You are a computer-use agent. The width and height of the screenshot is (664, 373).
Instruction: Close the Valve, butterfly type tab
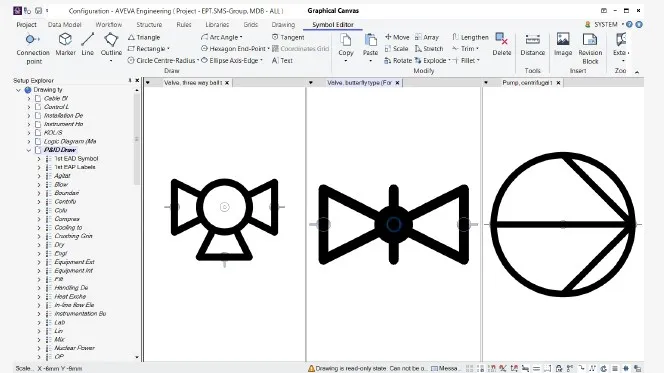click(x=397, y=83)
